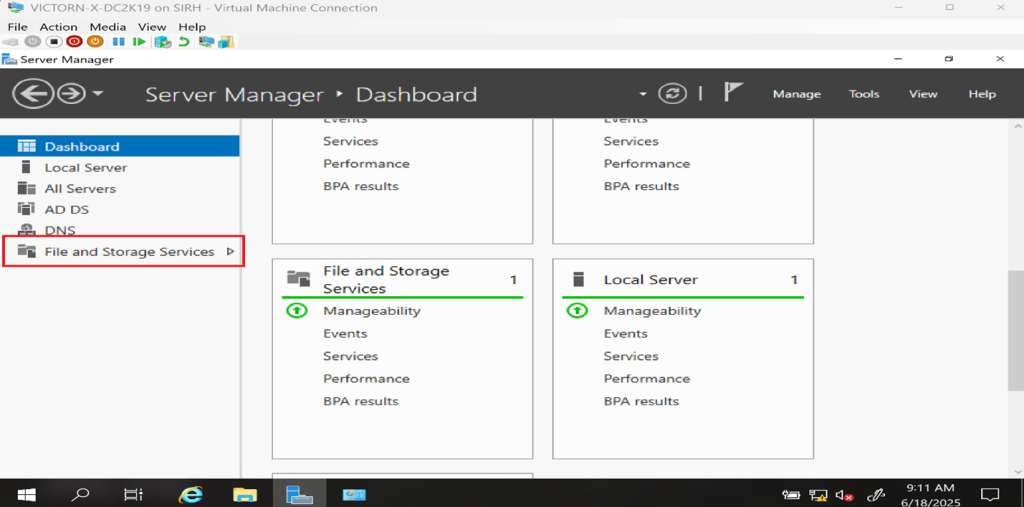Click the forward navigation arrow in Server Manager
Viewport: 1024px width, 507px height.
[70, 94]
